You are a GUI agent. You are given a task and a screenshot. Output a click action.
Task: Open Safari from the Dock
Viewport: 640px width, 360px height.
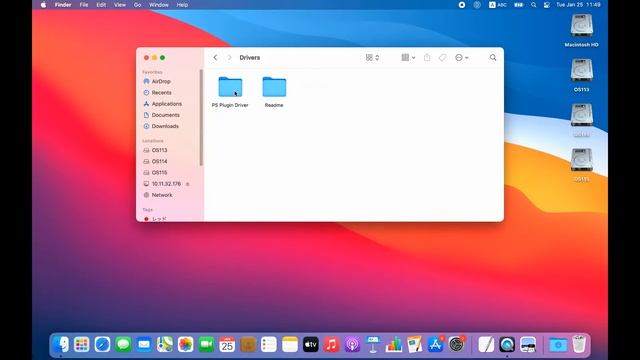coord(102,344)
